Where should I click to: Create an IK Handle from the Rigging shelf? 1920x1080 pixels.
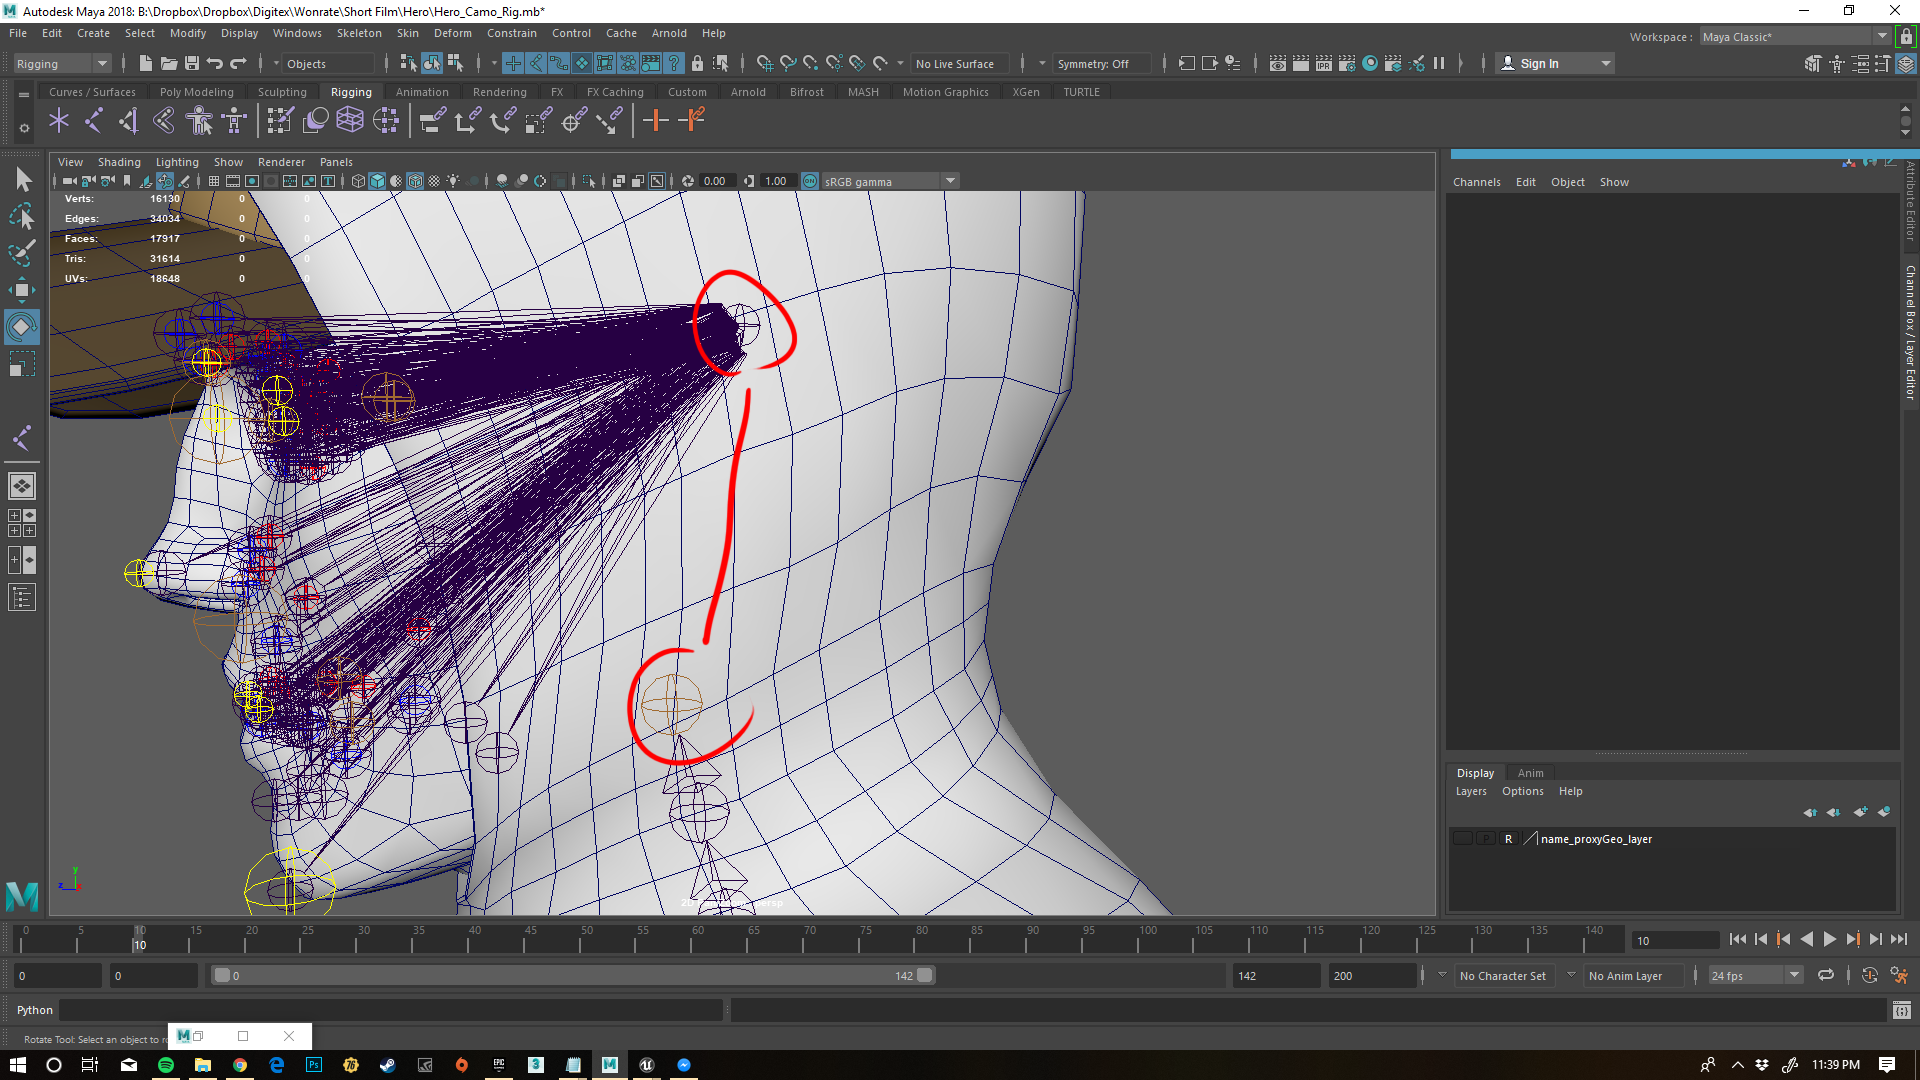[x=94, y=120]
